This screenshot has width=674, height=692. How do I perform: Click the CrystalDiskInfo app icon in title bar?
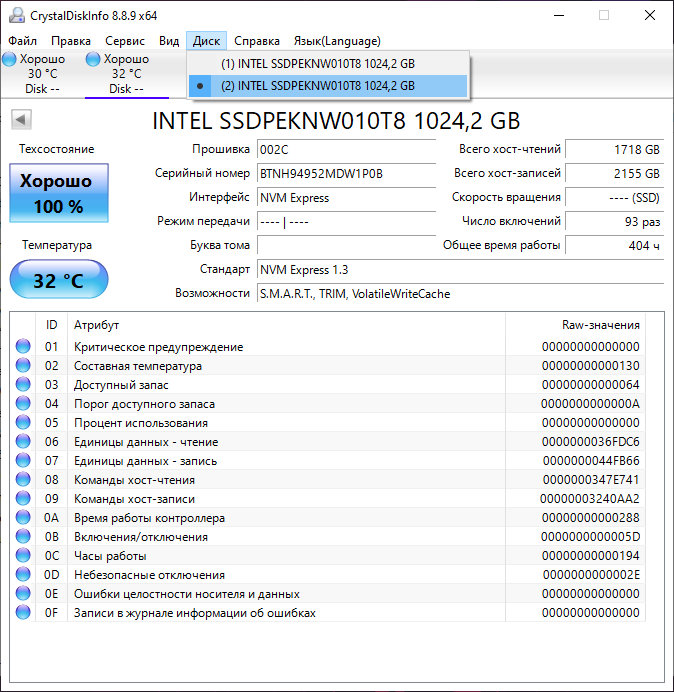point(16,15)
